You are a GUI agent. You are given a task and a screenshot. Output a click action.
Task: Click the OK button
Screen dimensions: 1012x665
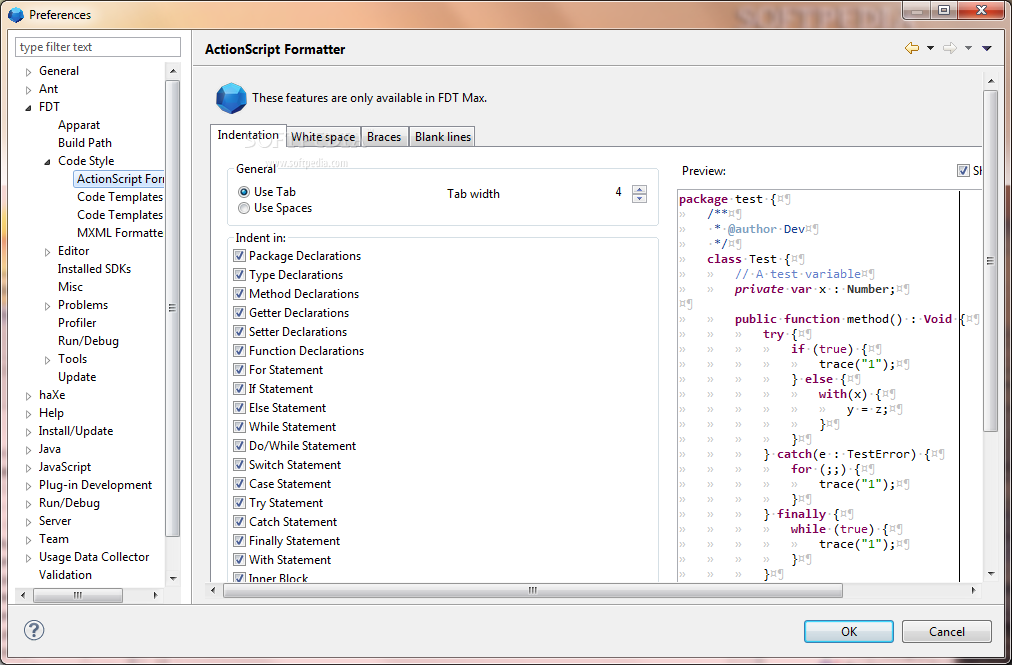(x=849, y=631)
